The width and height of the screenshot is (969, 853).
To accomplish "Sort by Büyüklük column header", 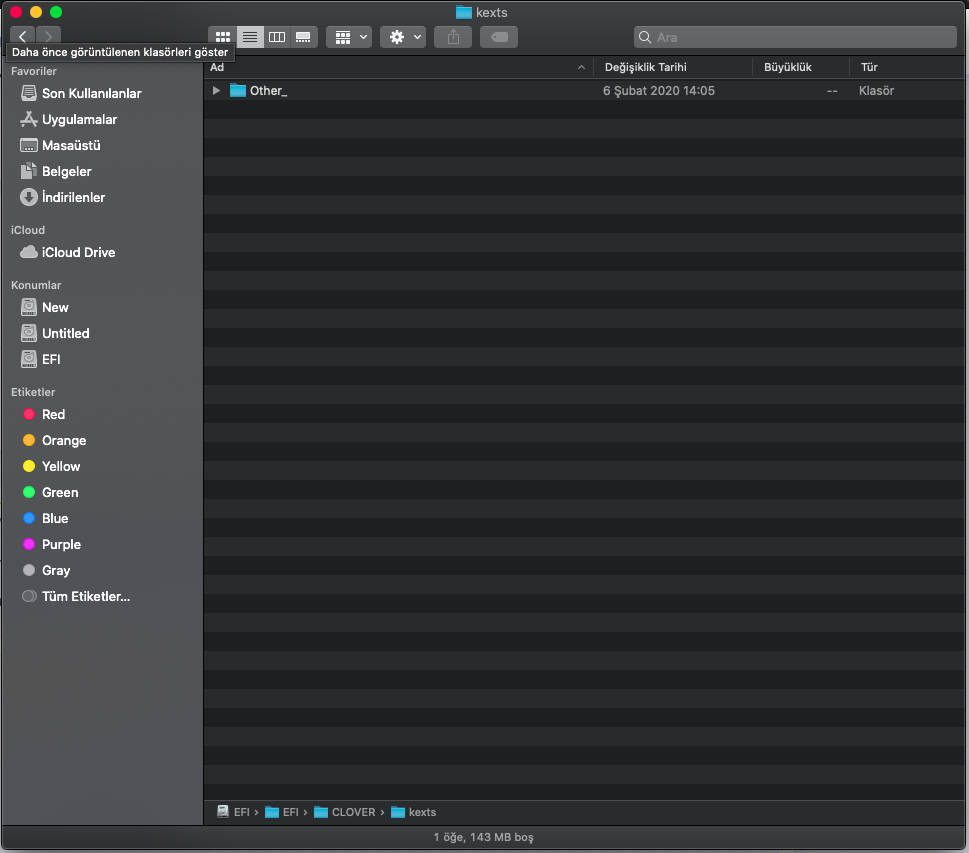I will (x=788, y=67).
